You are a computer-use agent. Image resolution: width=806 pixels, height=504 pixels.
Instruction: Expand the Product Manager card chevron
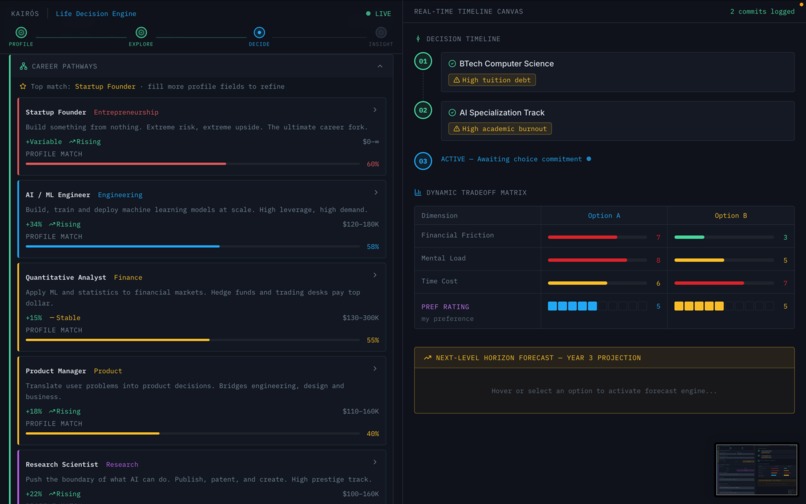[x=375, y=369]
